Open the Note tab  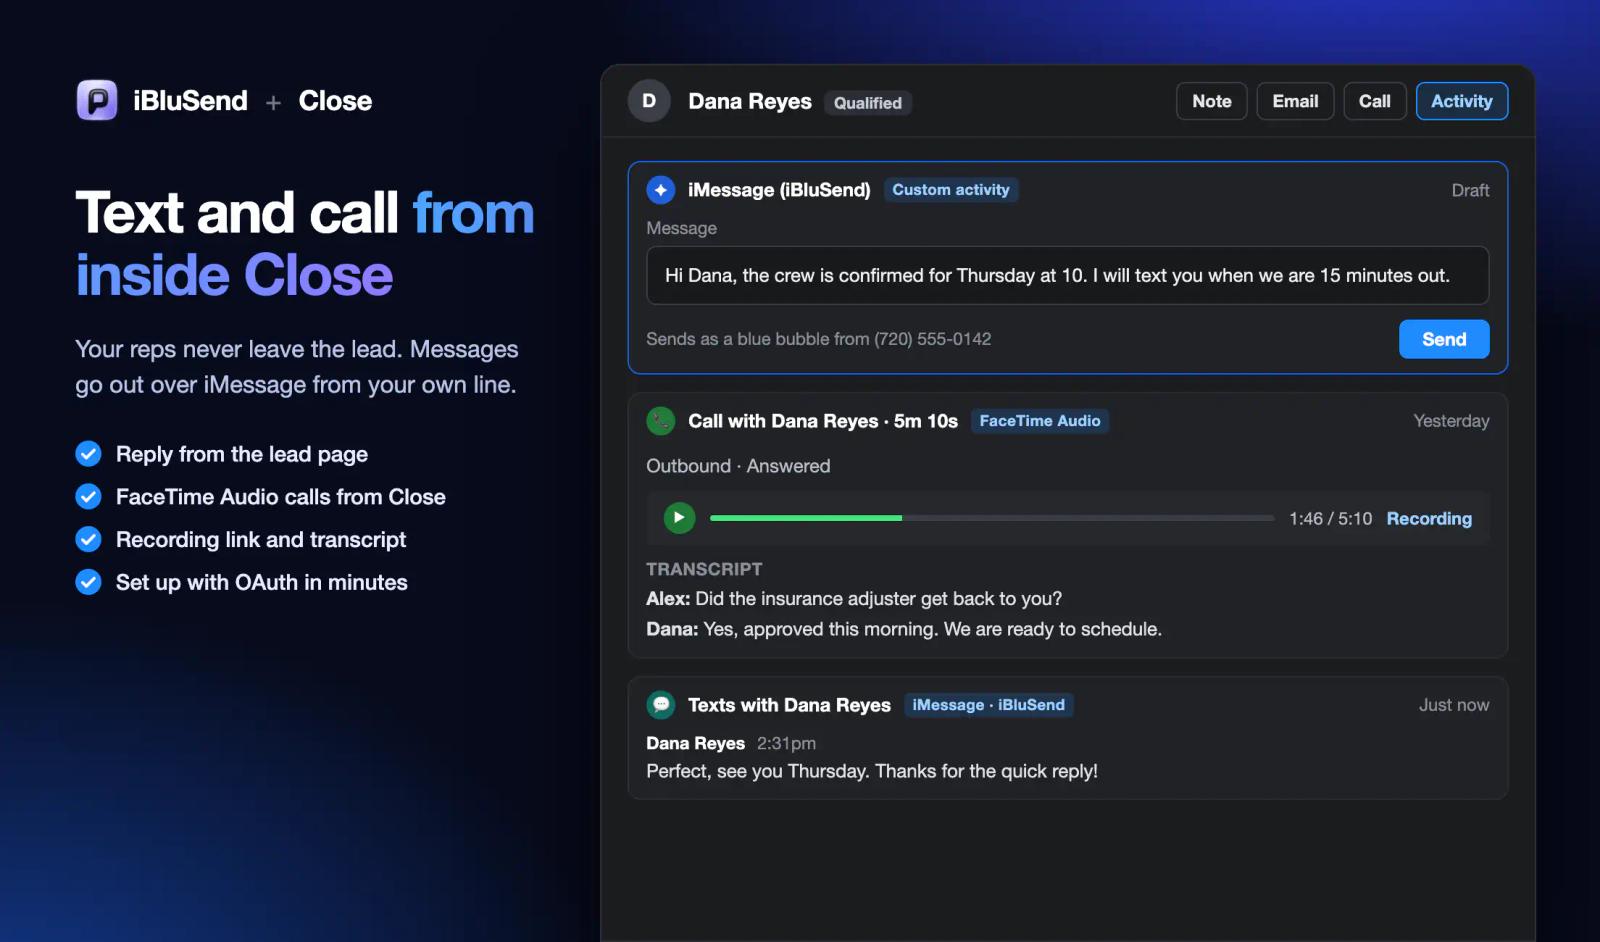tap(1212, 101)
